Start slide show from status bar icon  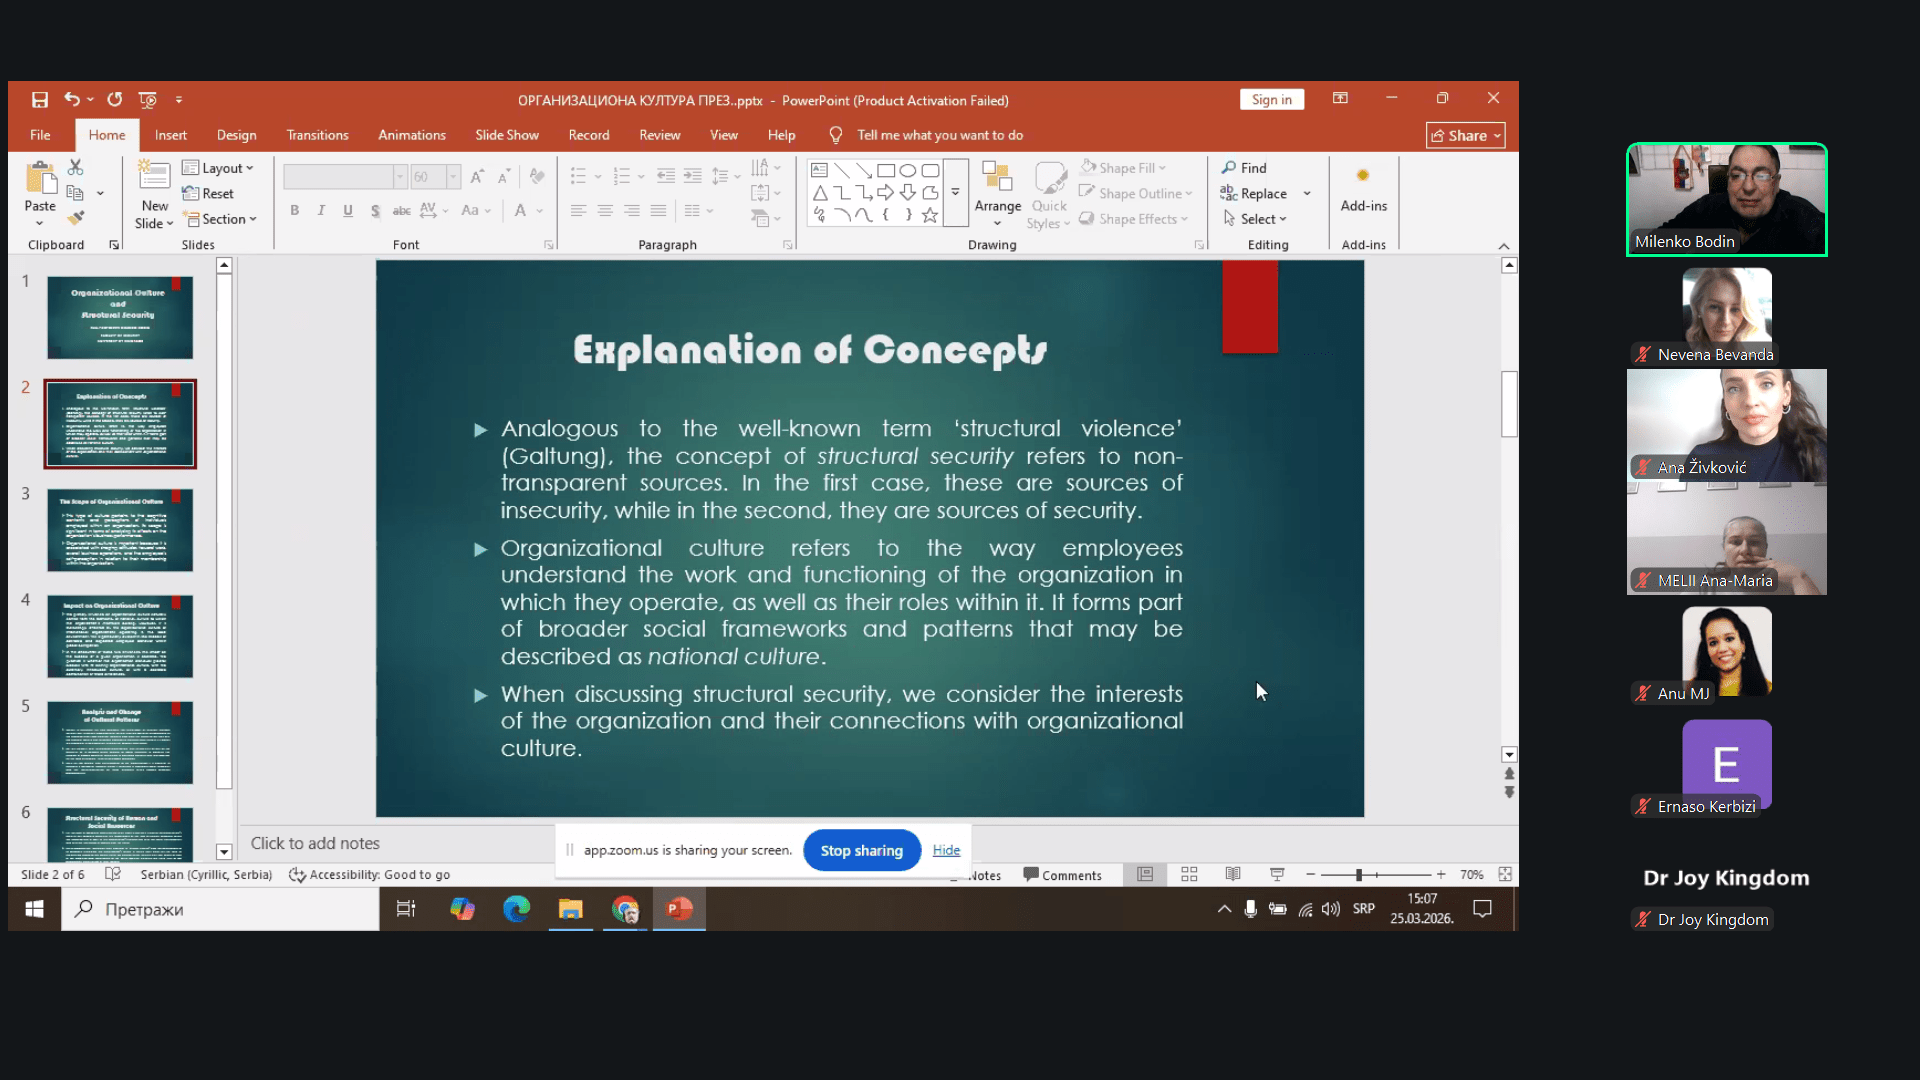[1277, 875]
